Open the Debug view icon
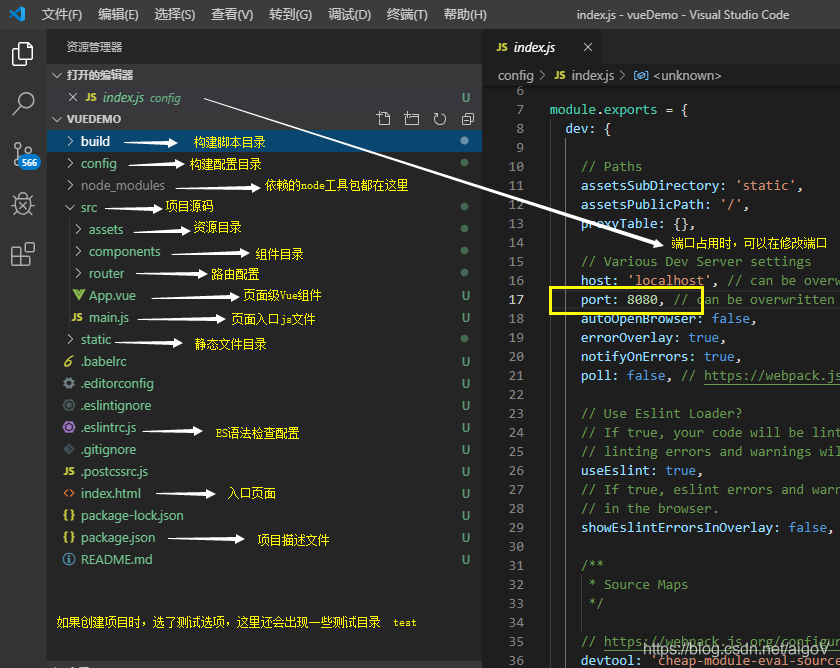The width and height of the screenshot is (840, 668). point(22,204)
